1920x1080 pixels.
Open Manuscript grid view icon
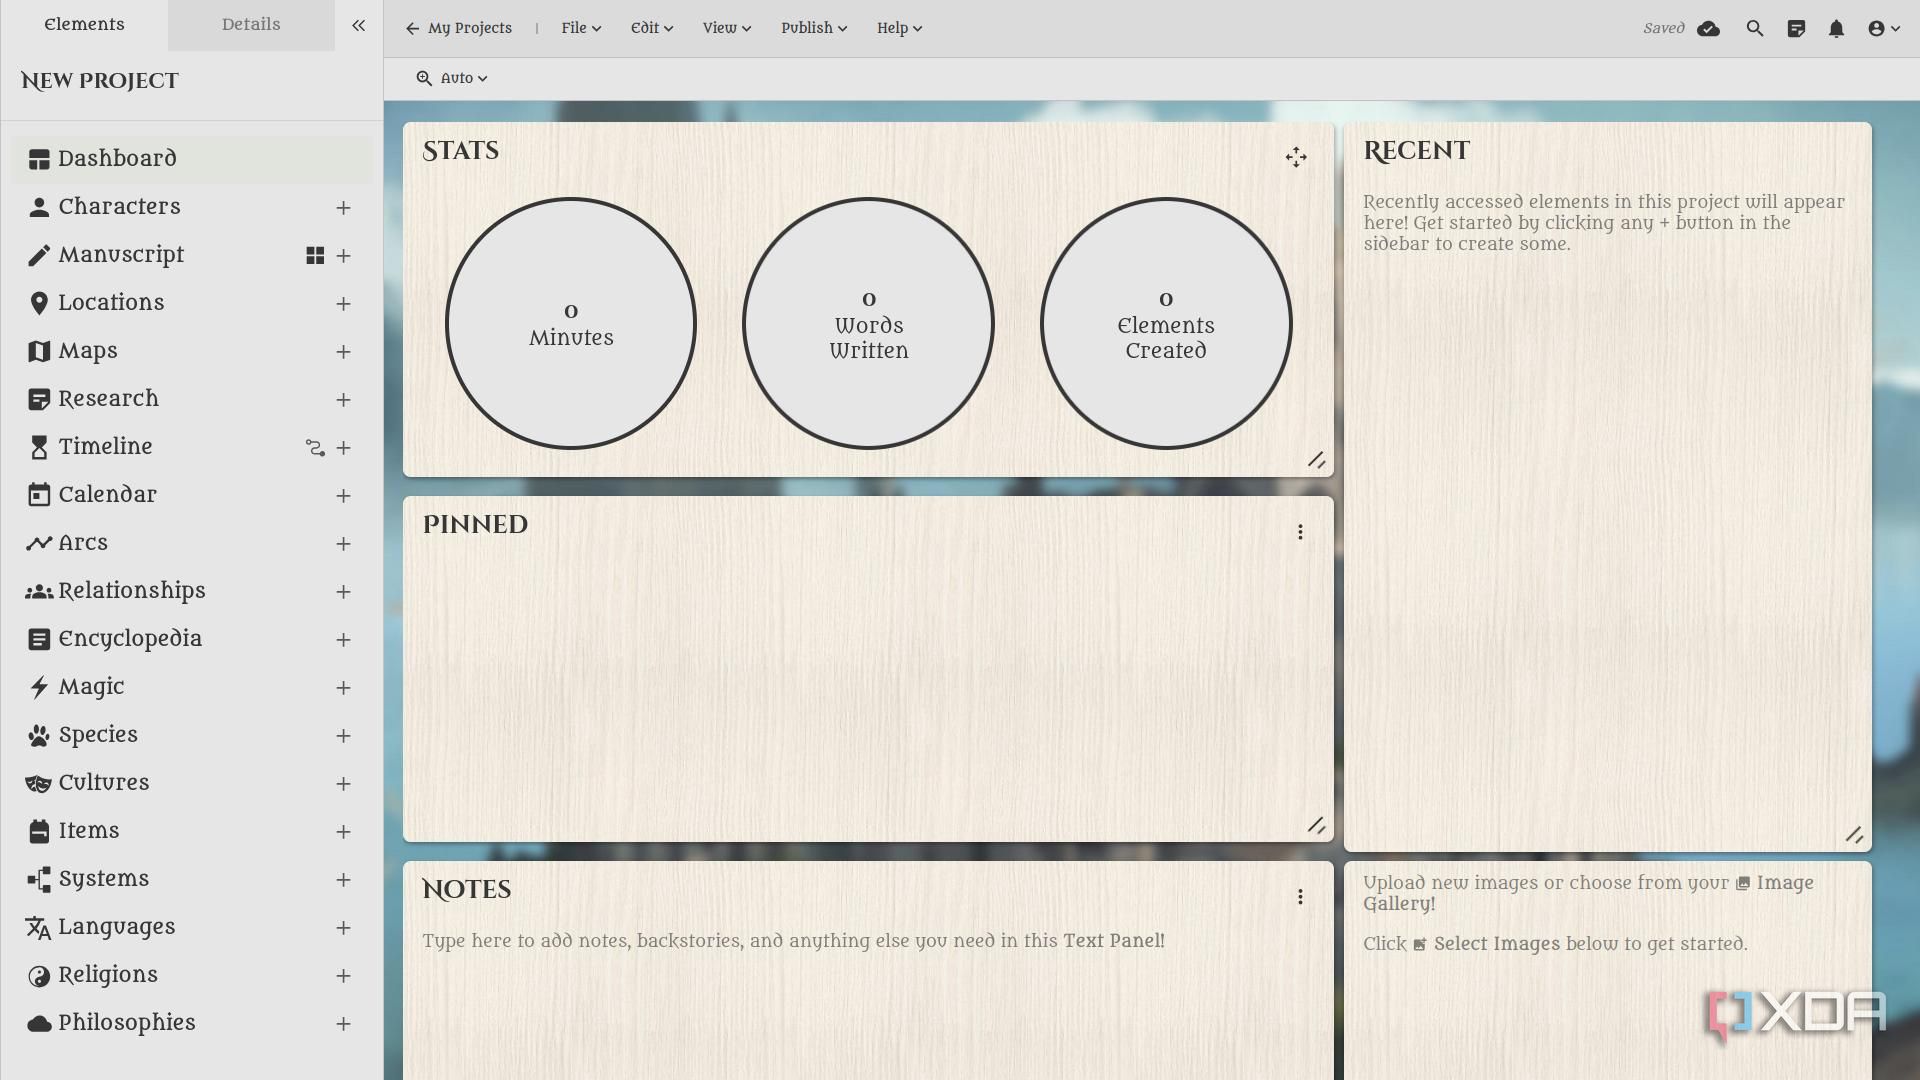(315, 256)
